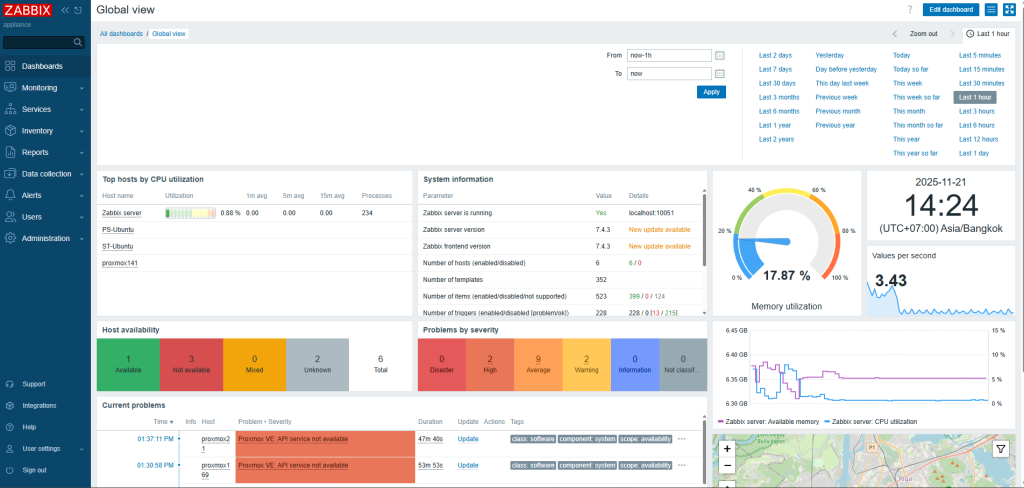
Task: Select the Last 7 days time range
Action: click(x=775, y=69)
